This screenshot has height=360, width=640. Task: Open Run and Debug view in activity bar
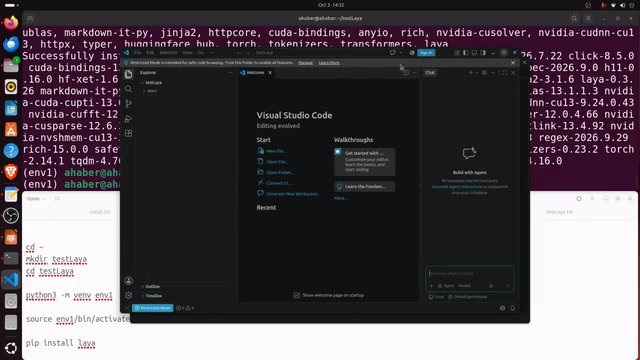click(x=129, y=118)
